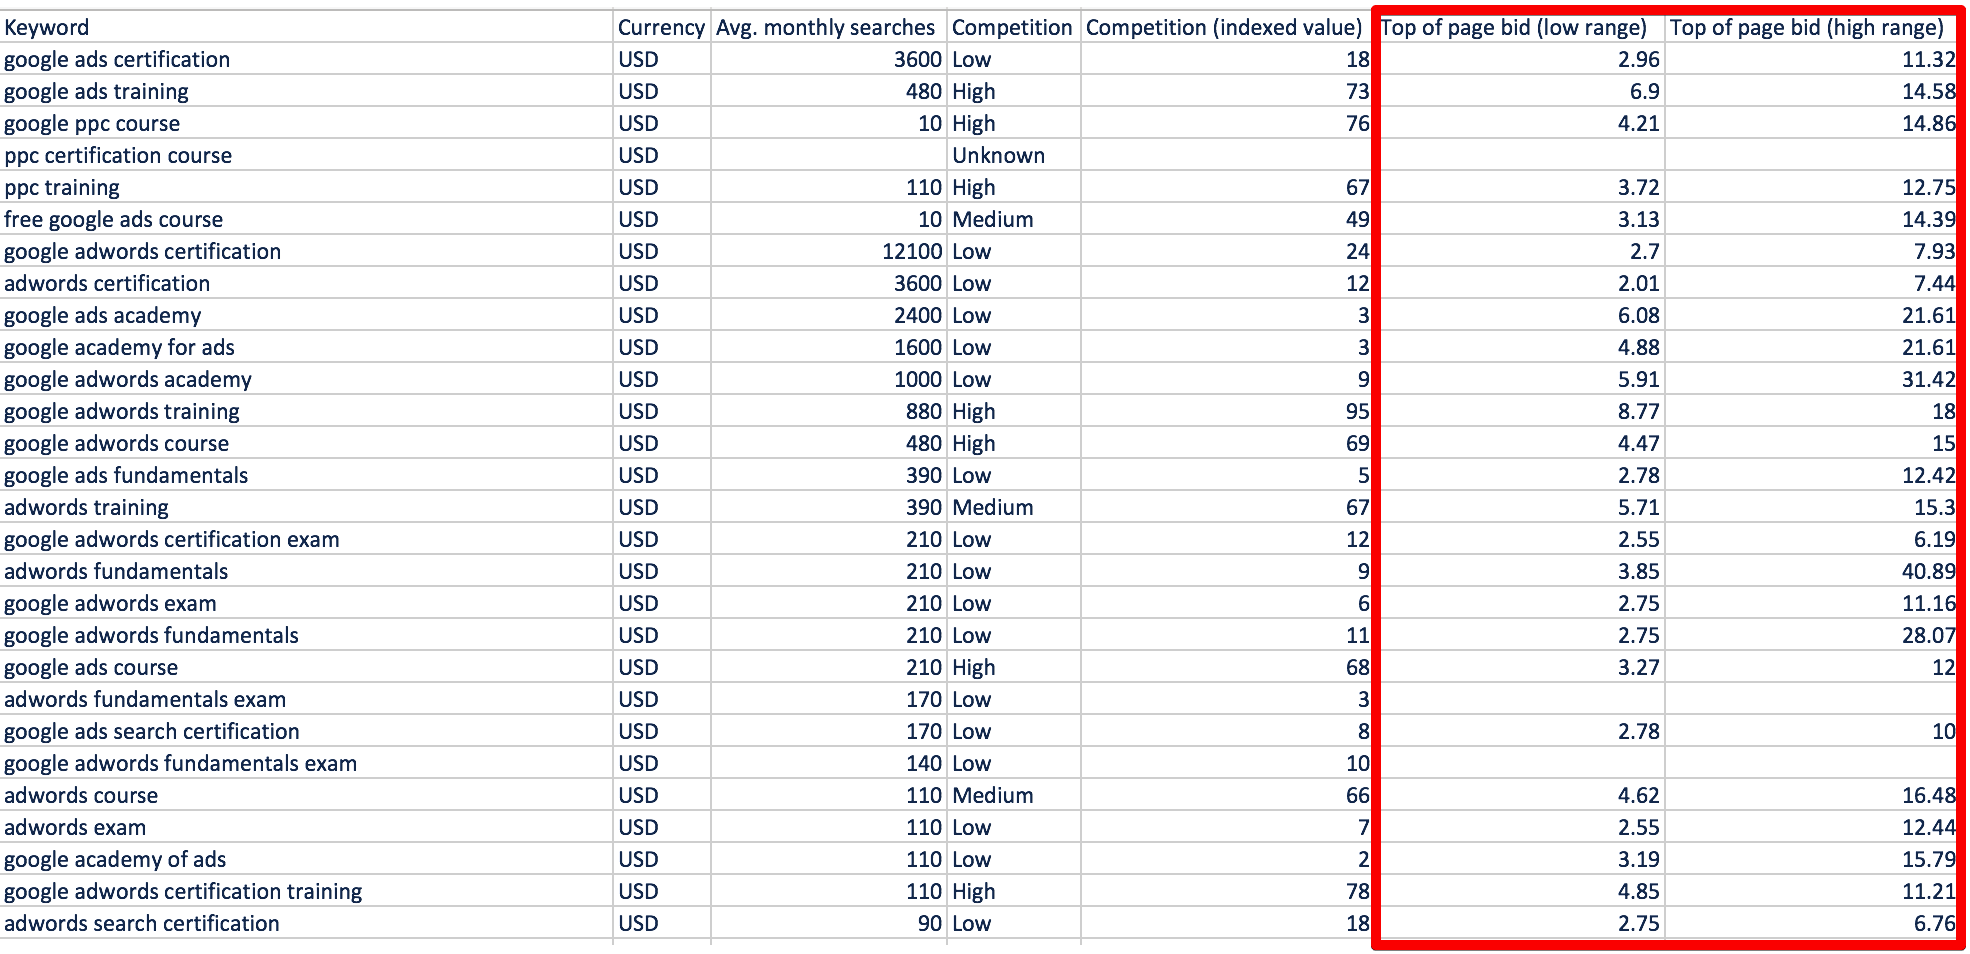The image size is (1970, 954).
Task: Click the 'ppc certification course' keyword cell
Action: click(x=307, y=155)
